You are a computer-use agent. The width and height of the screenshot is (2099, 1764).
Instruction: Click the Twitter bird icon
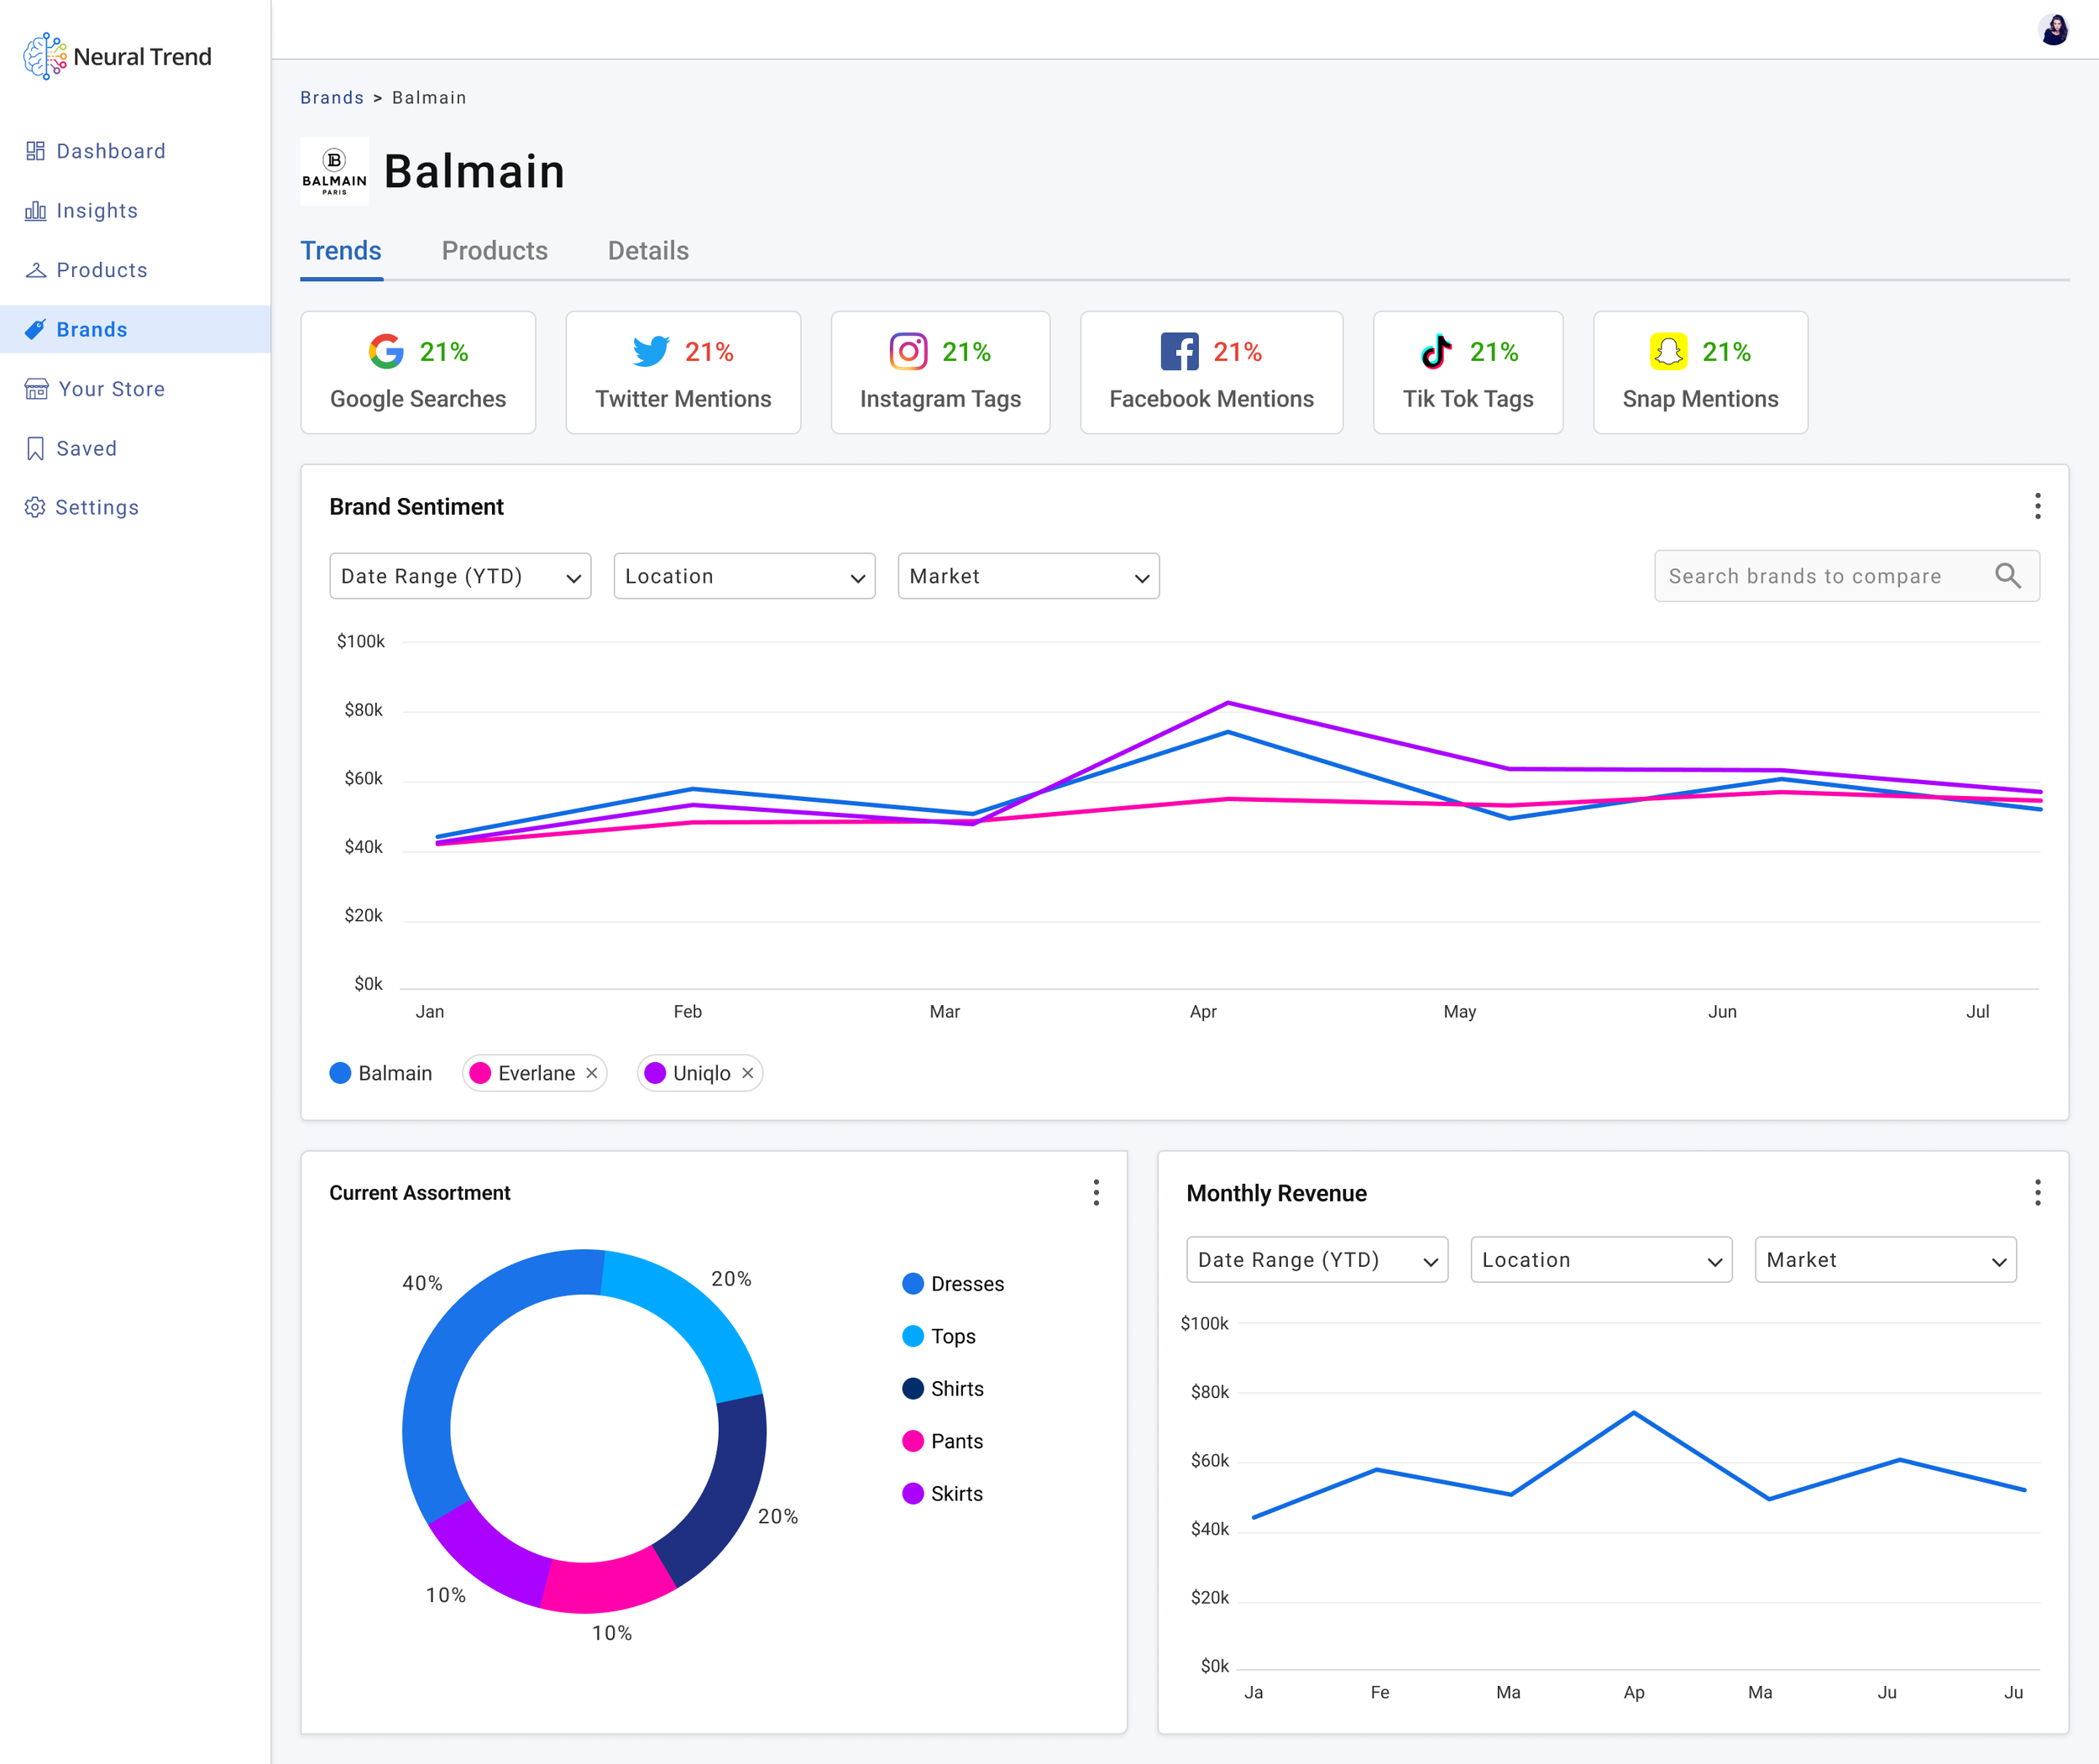[651, 352]
